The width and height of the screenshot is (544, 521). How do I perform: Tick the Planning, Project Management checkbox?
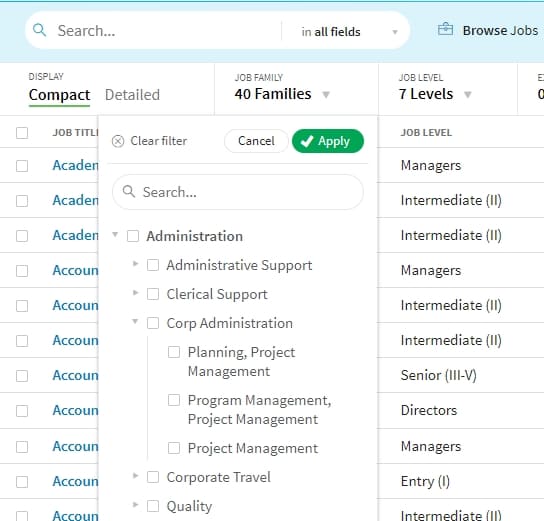pyautogui.click(x=174, y=352)
